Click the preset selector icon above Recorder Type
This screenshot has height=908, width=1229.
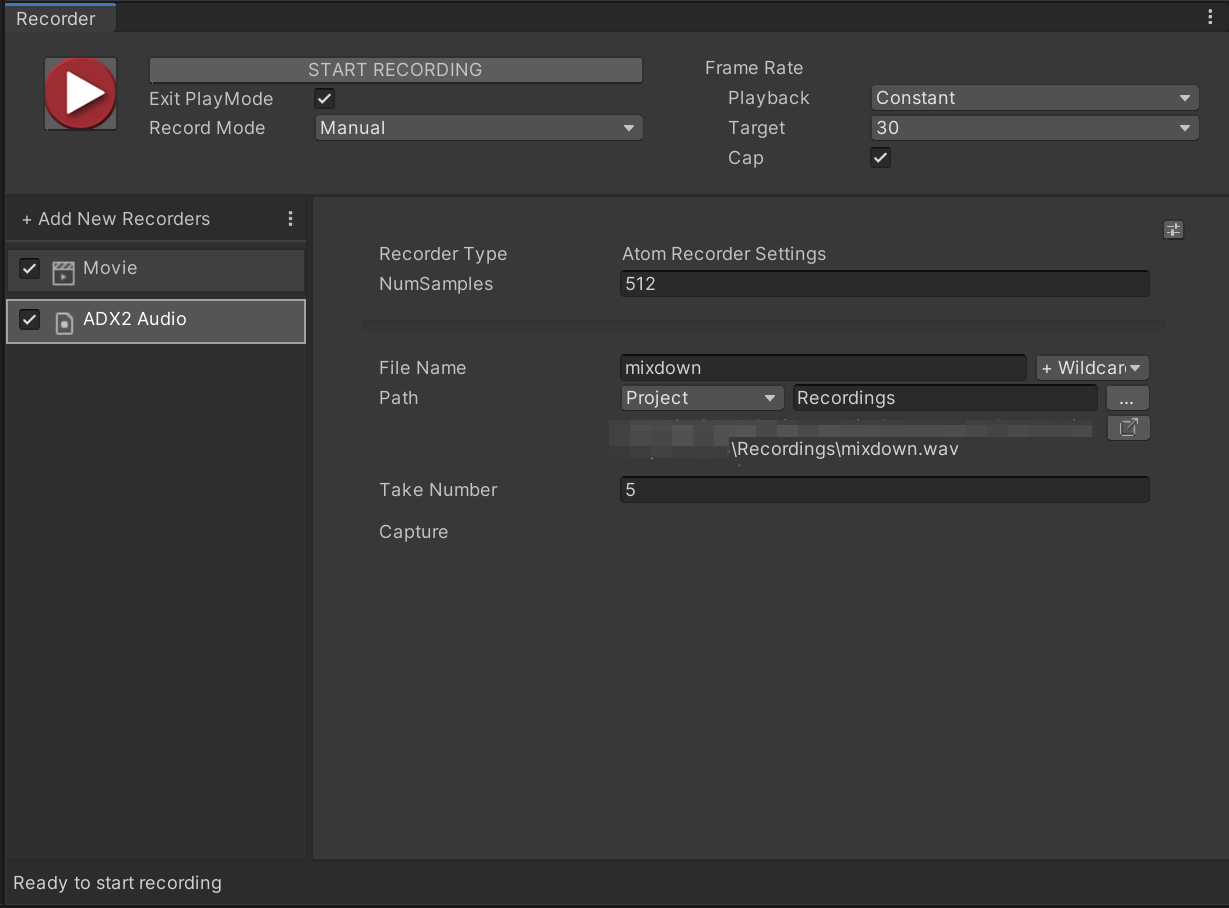(x=1173, y=230)
